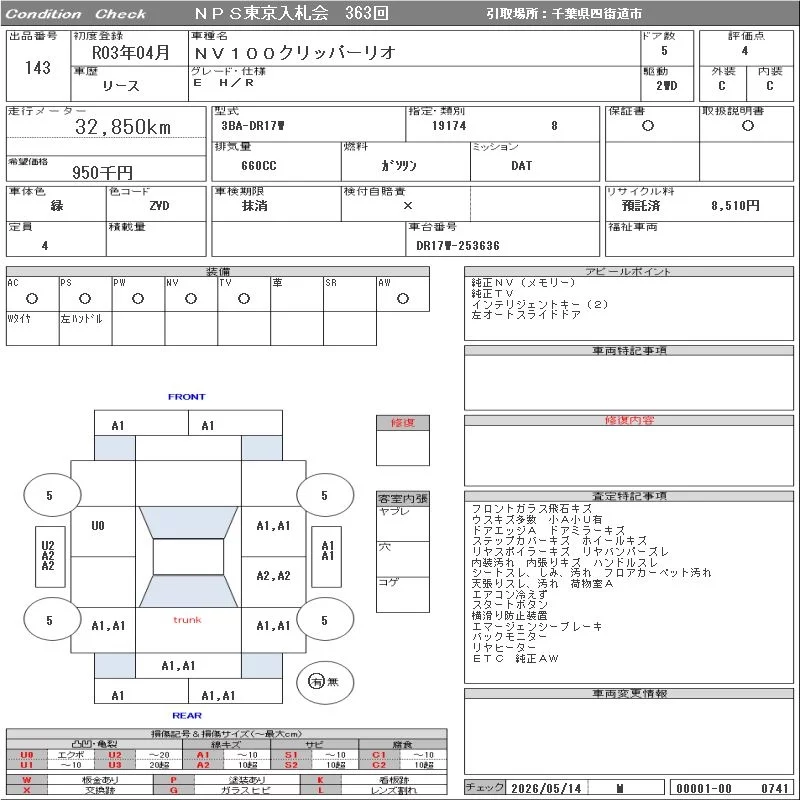Click the ヤブレ interior row
This screenshot has width=800, height=800.
403,523
